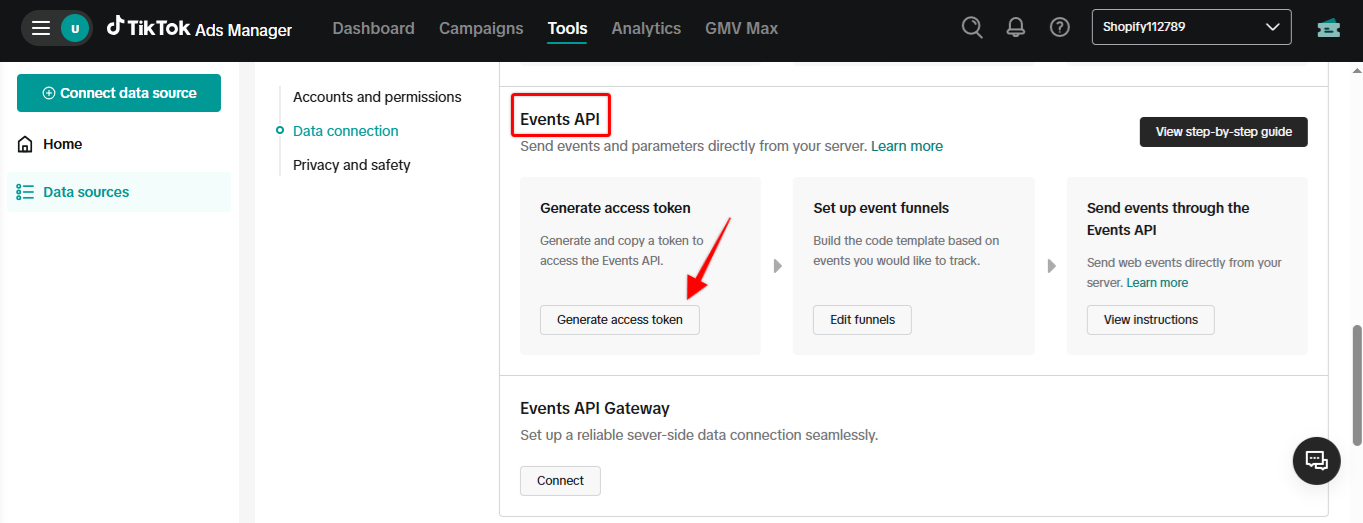Click the Generate access token button
Viewport: 1363px width, 523px height.
620,320
